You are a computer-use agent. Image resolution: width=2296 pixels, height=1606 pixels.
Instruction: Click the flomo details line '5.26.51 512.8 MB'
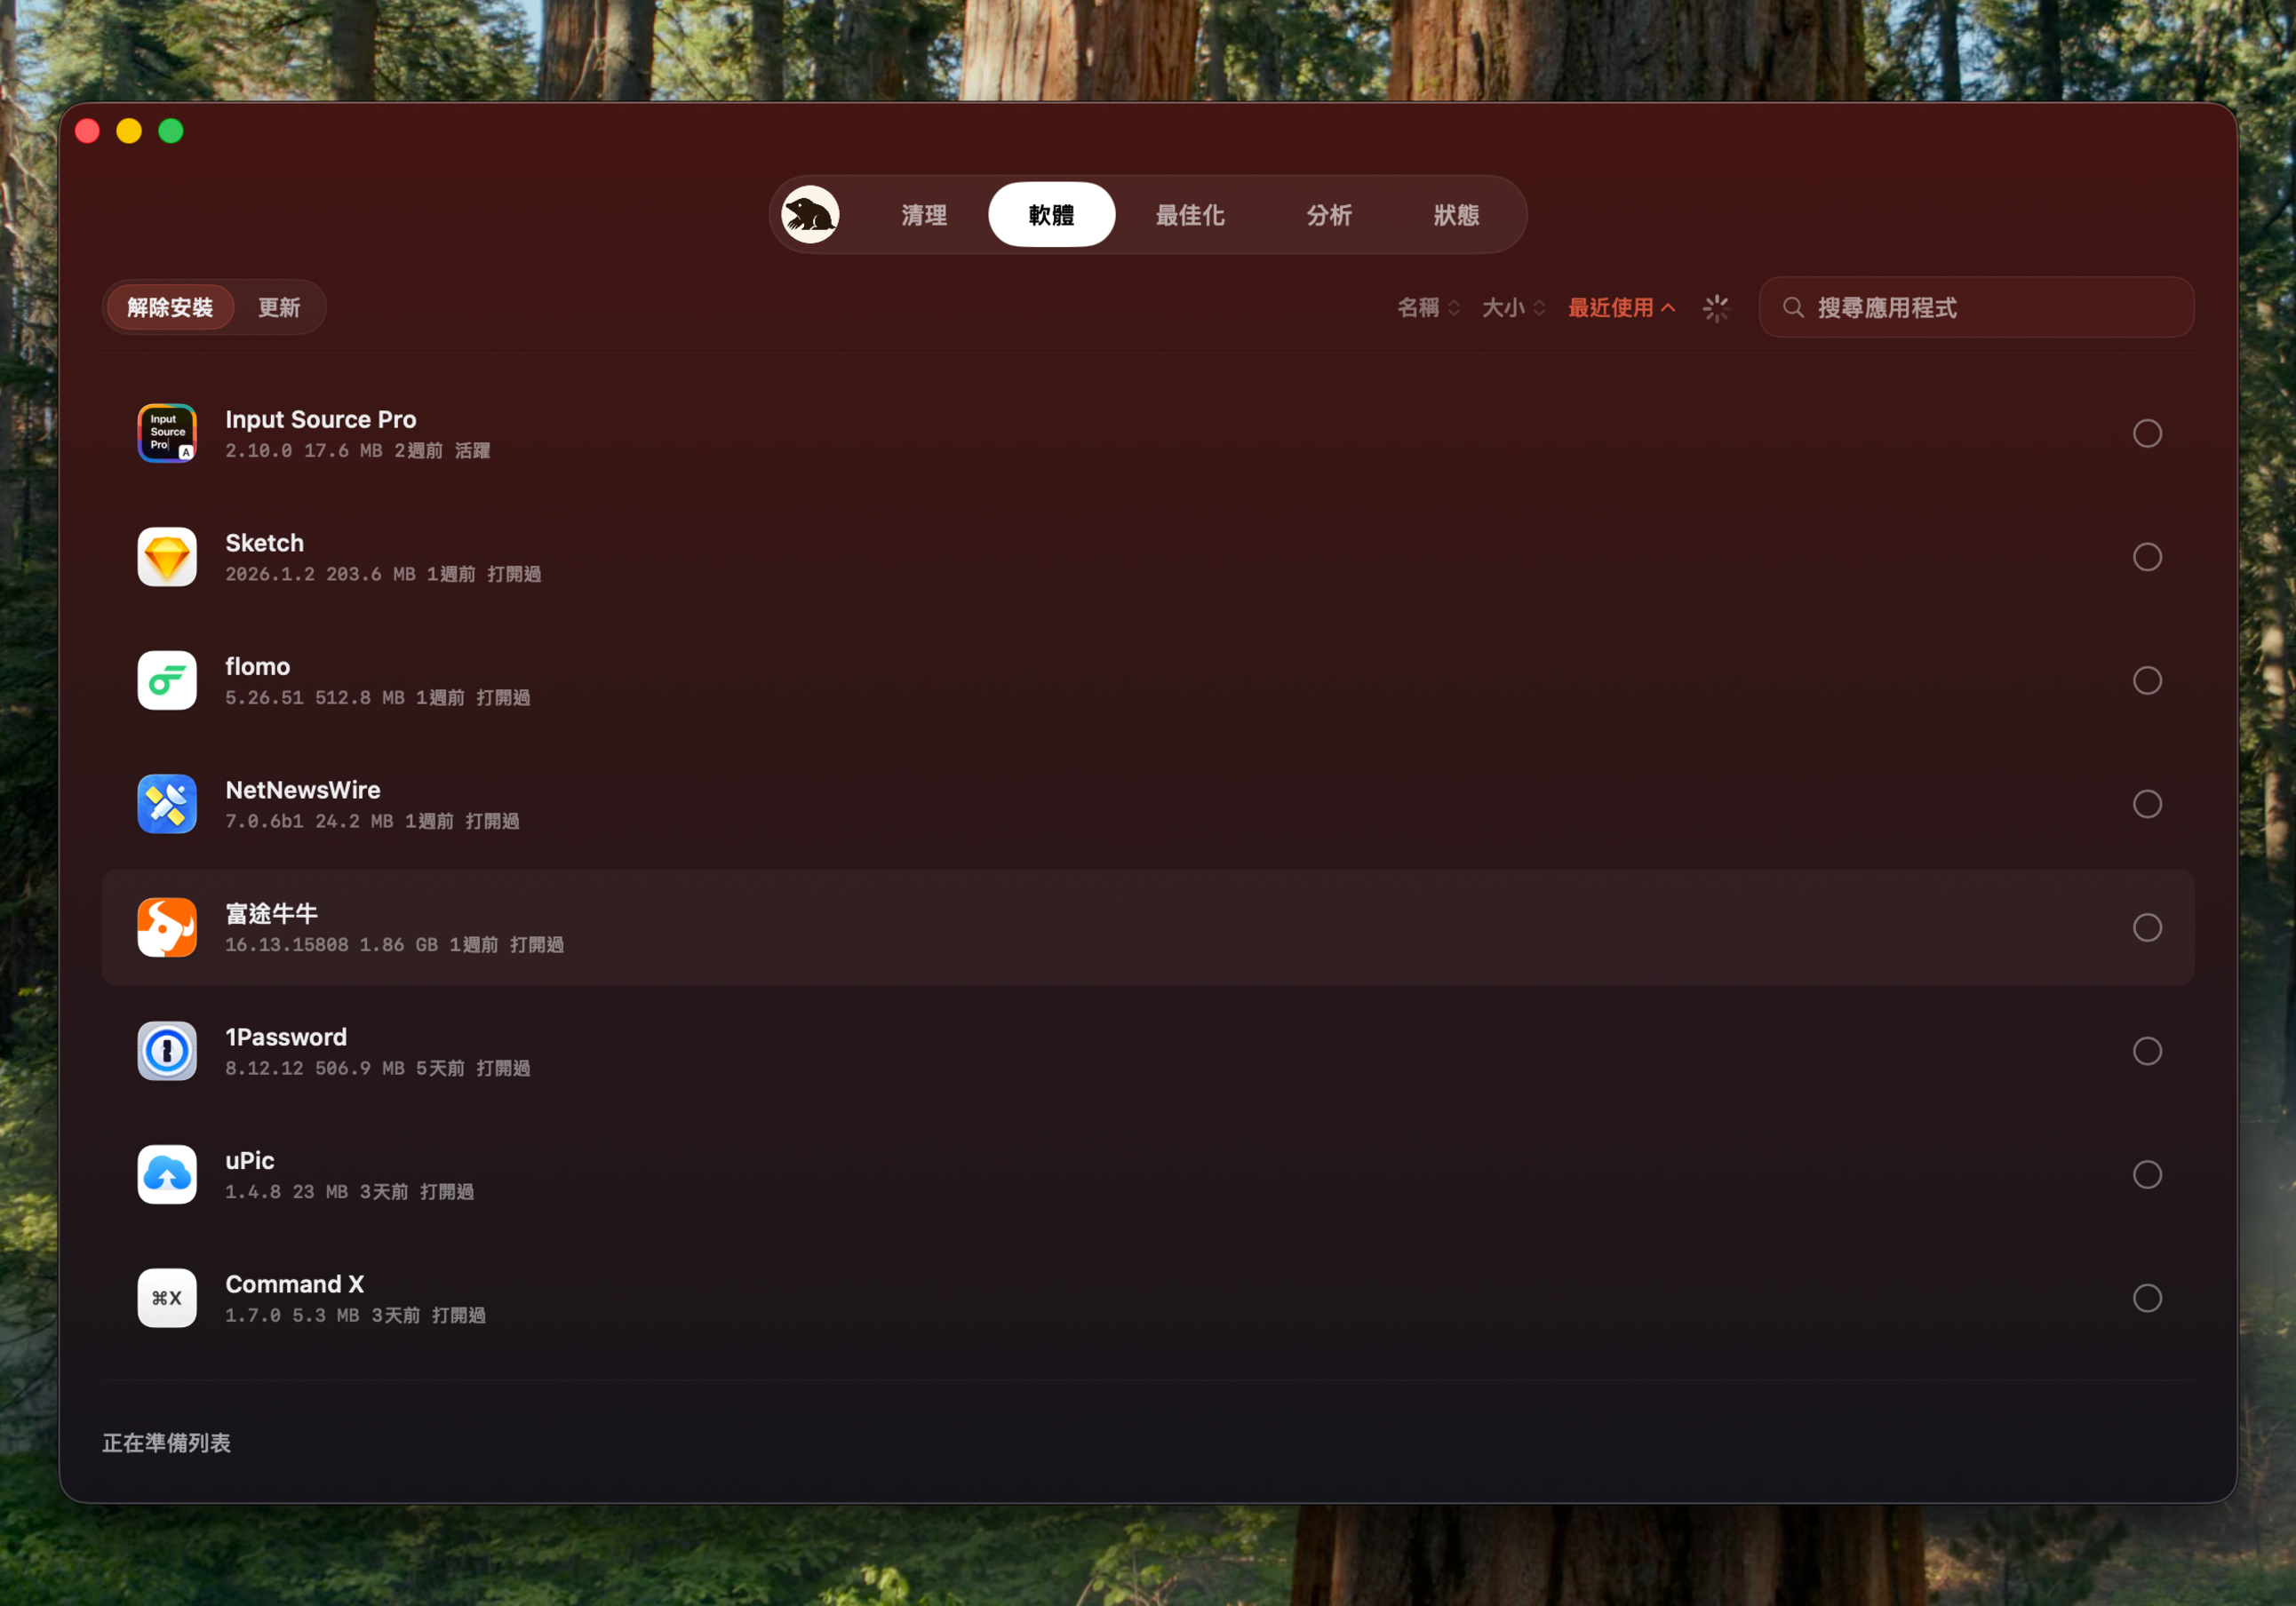(x=315, y=698)
